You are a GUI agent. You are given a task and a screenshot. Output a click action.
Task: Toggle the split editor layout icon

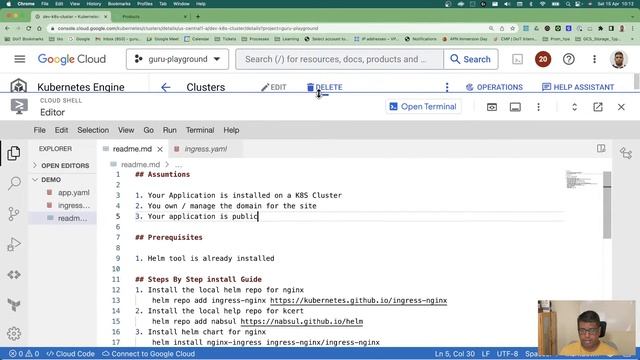pyautogui.click(x=601, y=149)
